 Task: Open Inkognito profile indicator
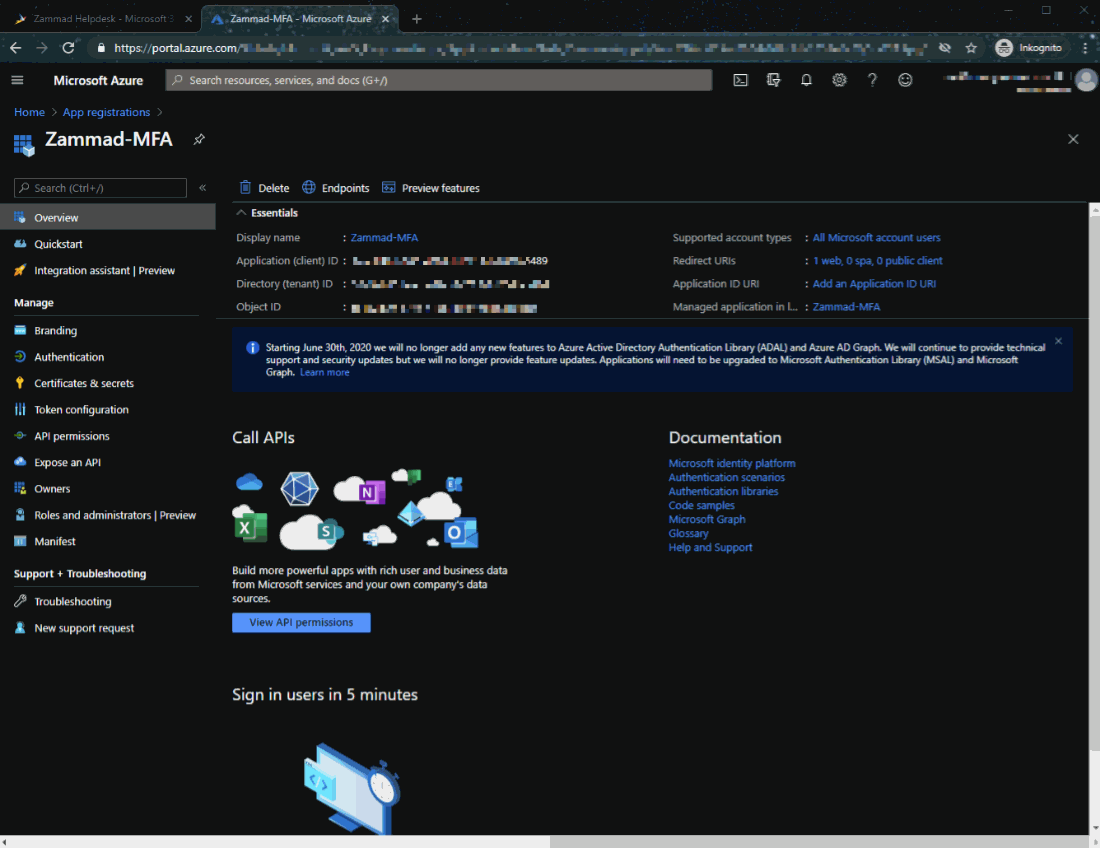[1028, 48]
